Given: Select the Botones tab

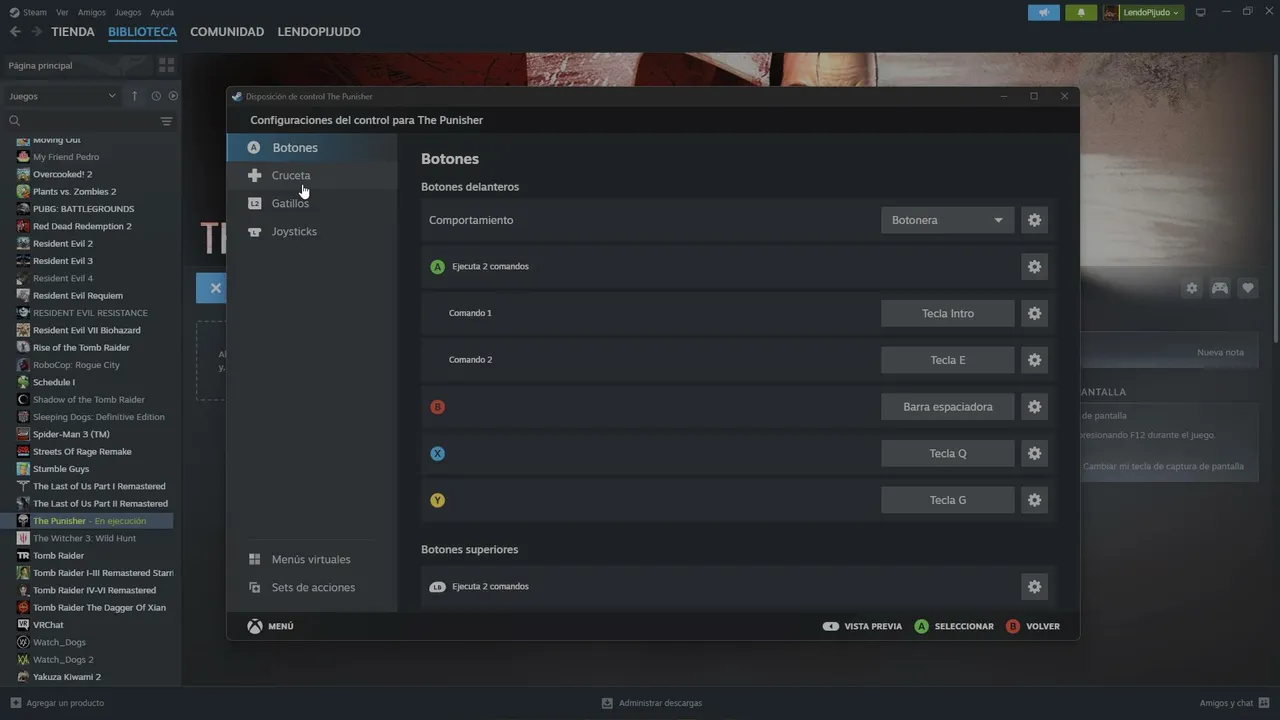Looking at the screenshot, I should tap(312, 148).
